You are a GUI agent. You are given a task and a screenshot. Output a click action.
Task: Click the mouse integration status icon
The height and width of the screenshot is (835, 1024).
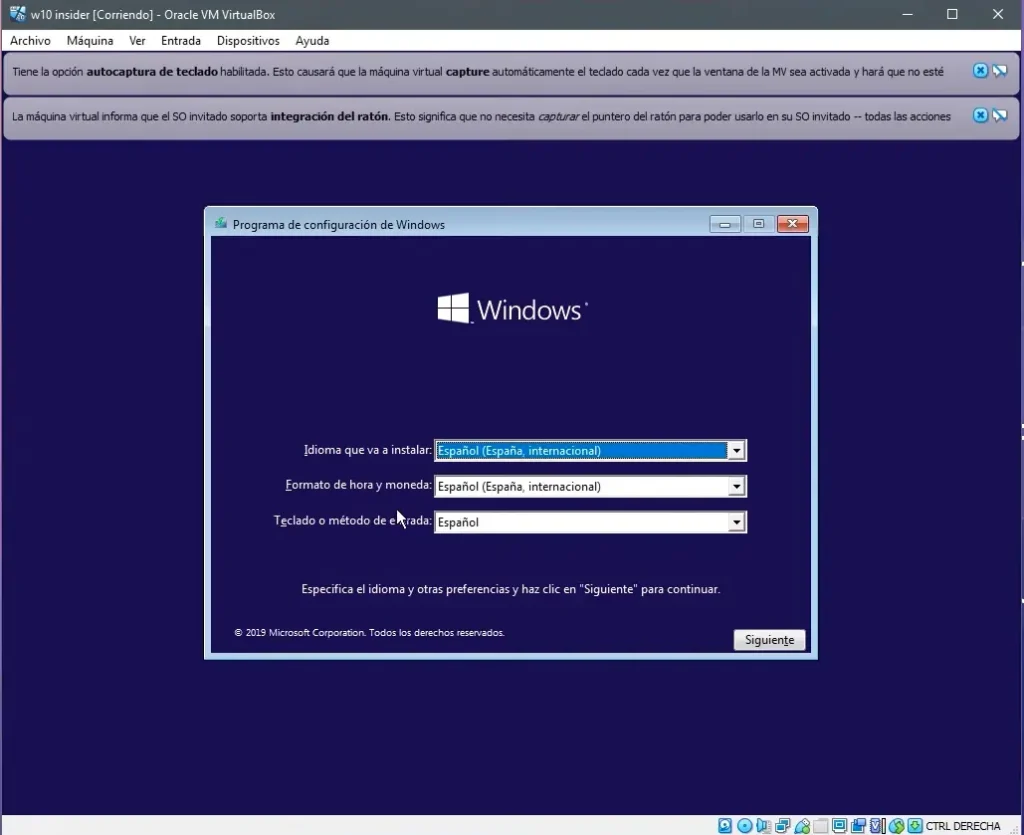coord(896,826)
